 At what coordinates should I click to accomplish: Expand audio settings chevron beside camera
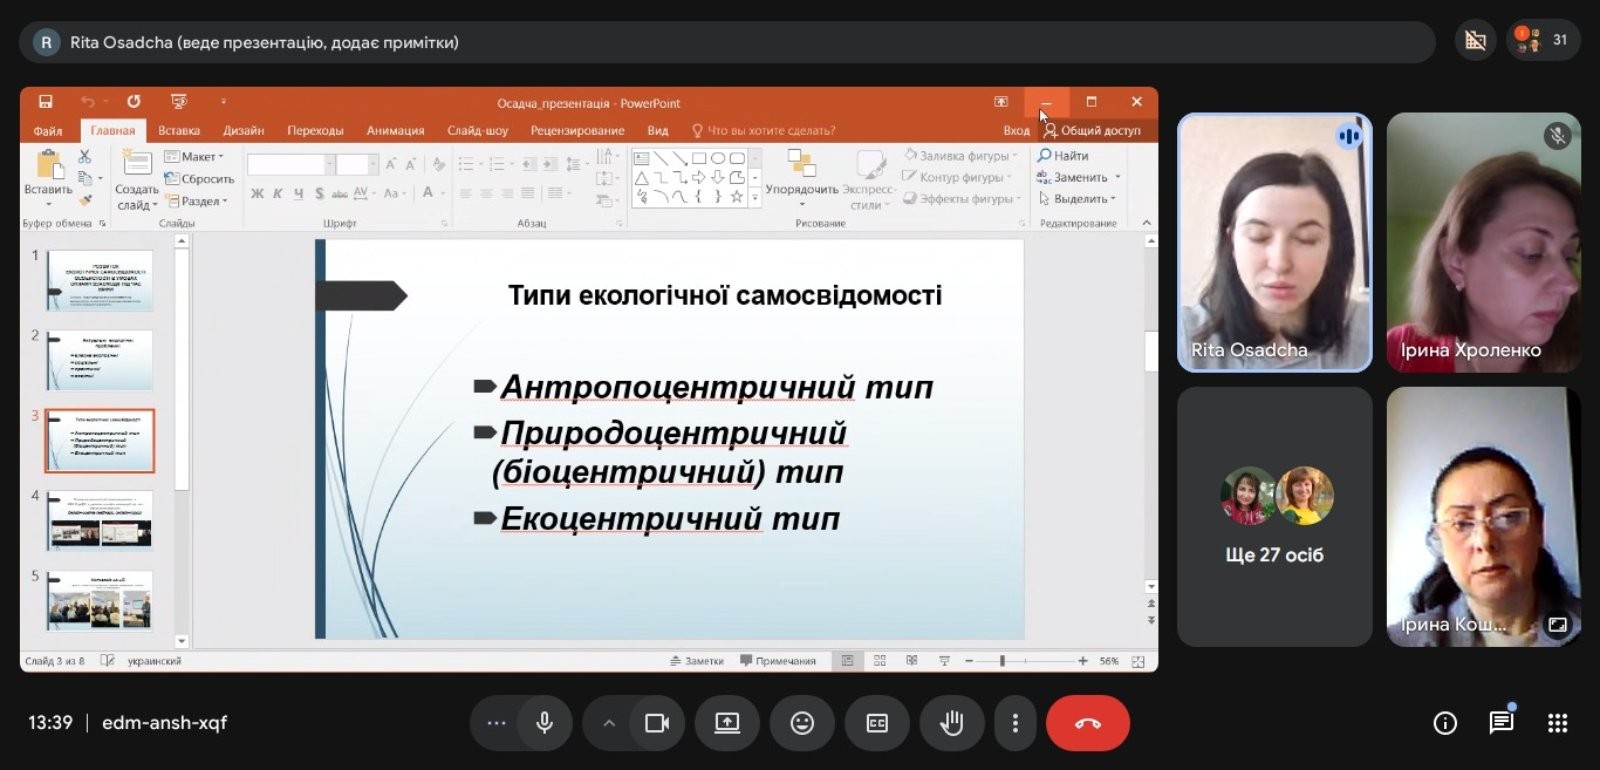609,723
